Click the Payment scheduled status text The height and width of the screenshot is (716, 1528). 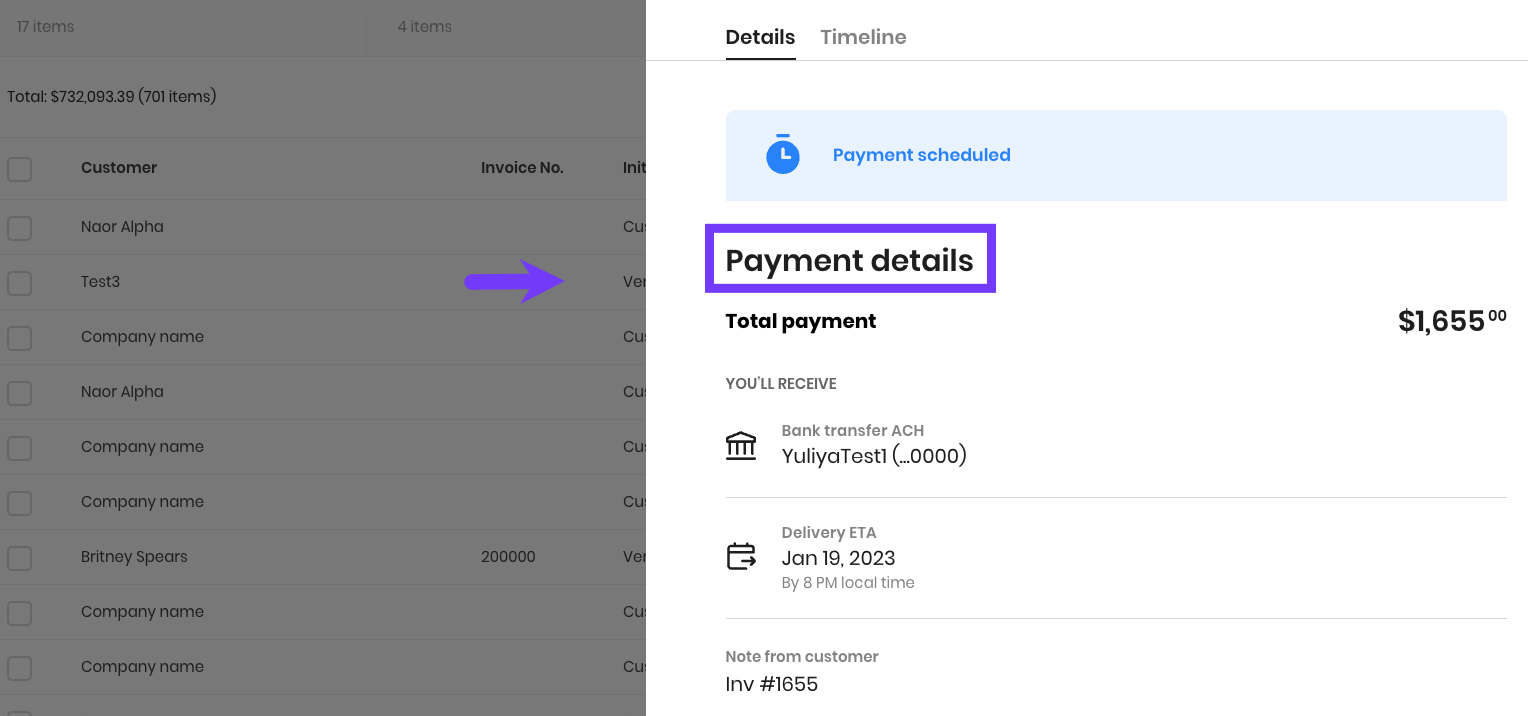tap(921, 155)
